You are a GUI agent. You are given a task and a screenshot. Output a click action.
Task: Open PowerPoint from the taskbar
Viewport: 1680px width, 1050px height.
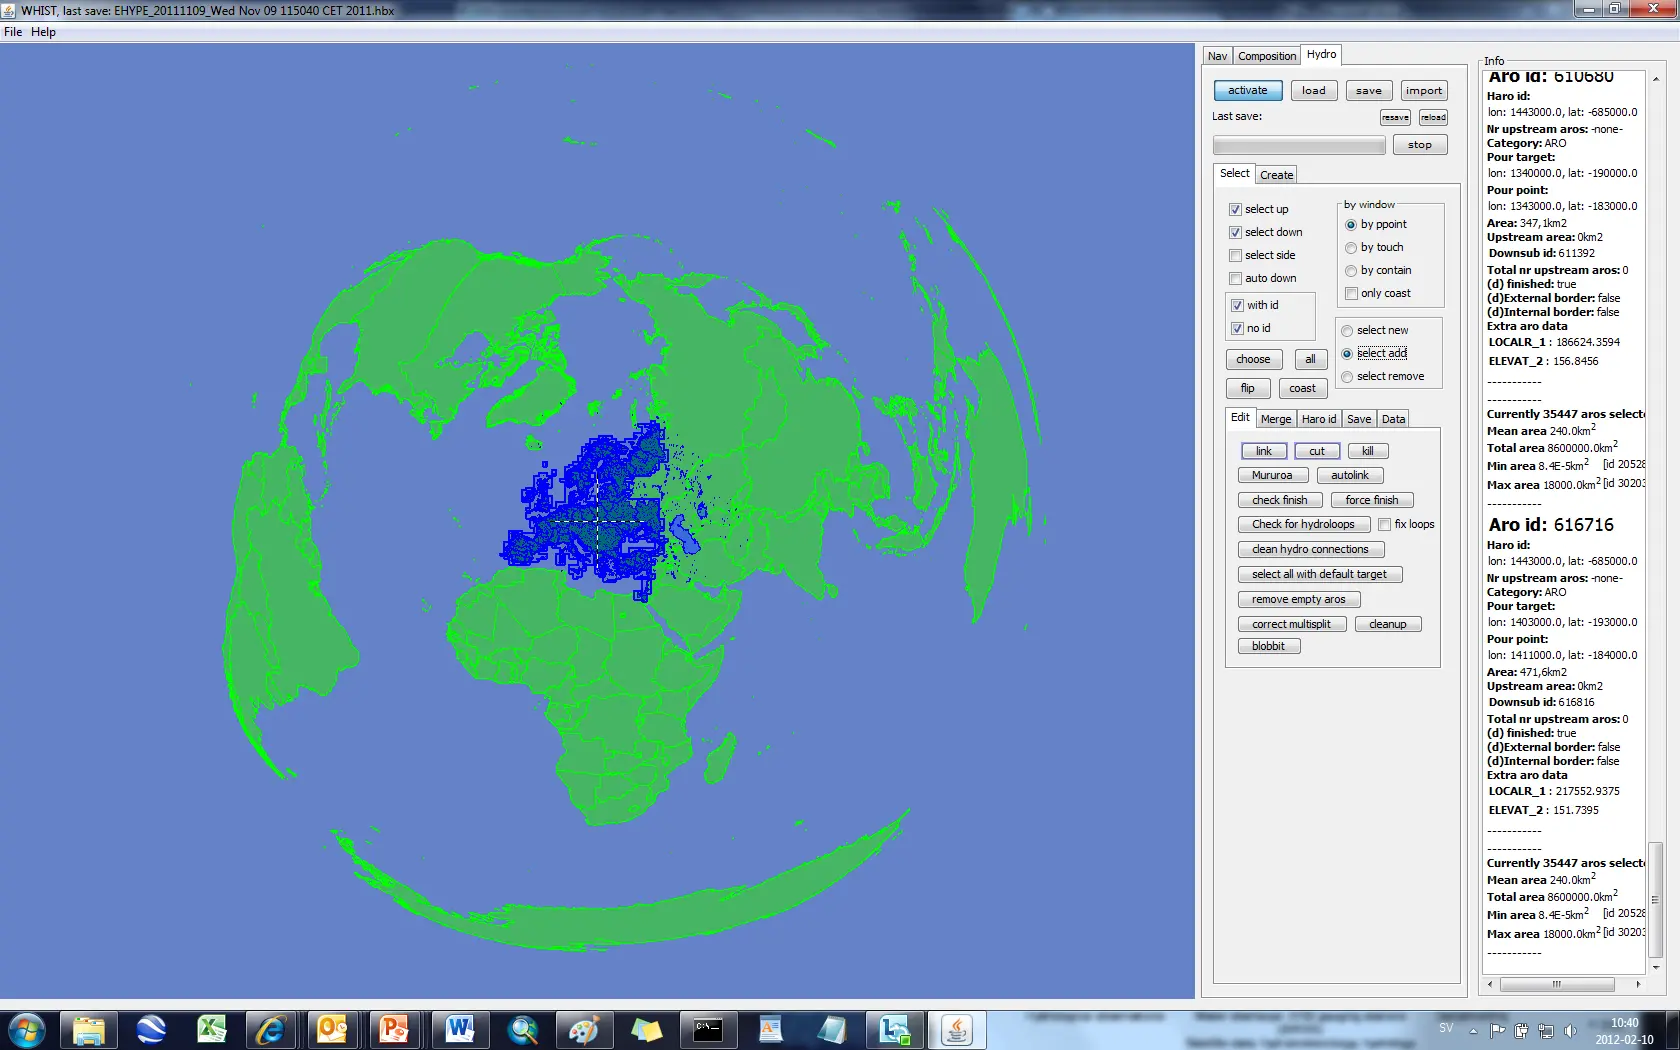coord(394,1029)
